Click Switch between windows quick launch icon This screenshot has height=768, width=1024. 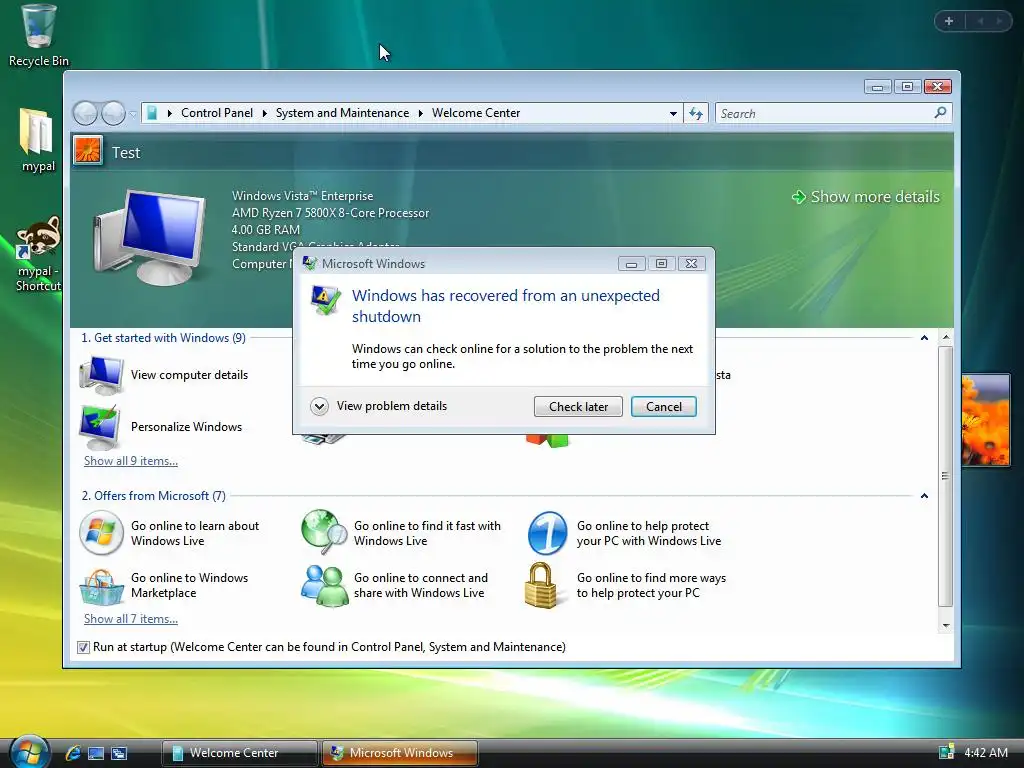tap(119, 753)
